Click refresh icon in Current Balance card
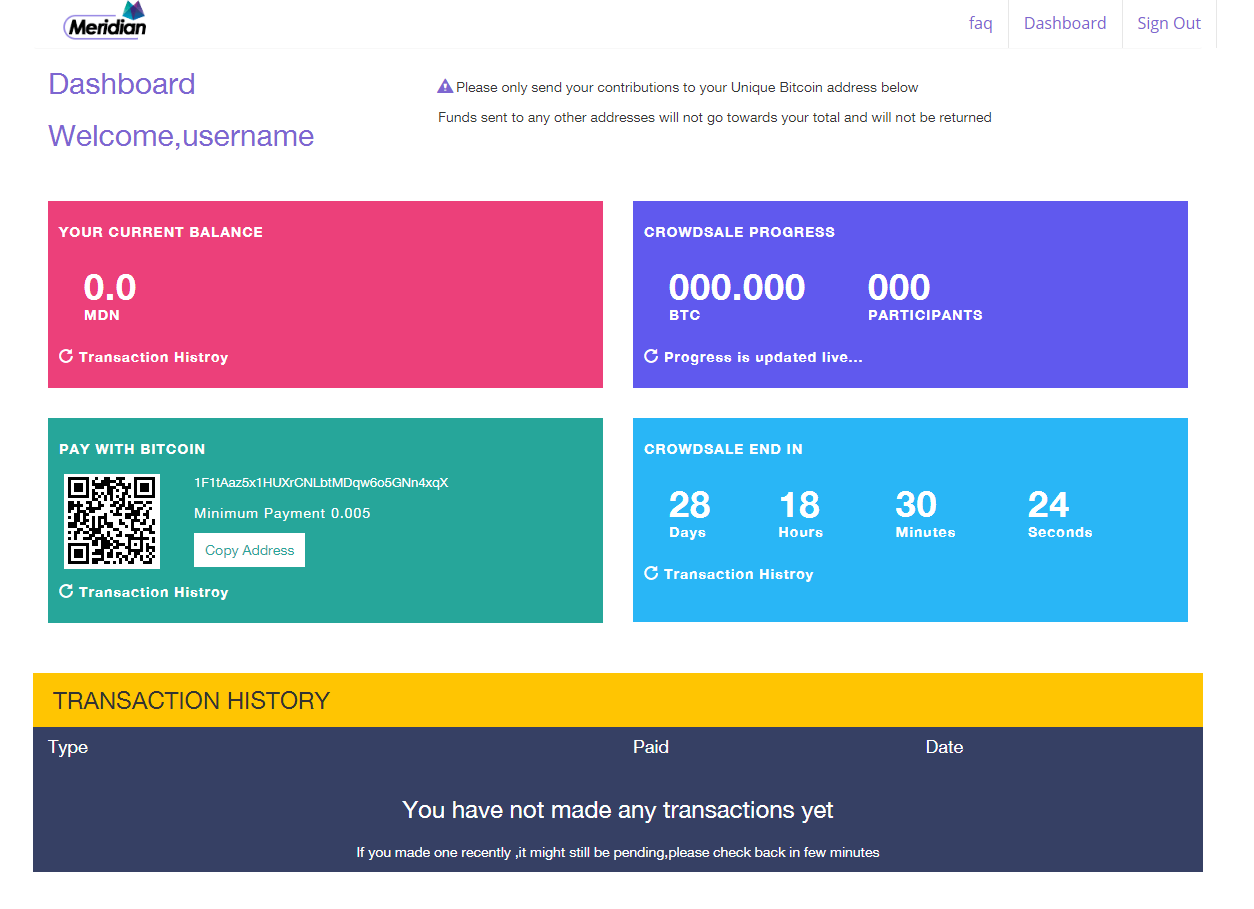 click(66, 356)
